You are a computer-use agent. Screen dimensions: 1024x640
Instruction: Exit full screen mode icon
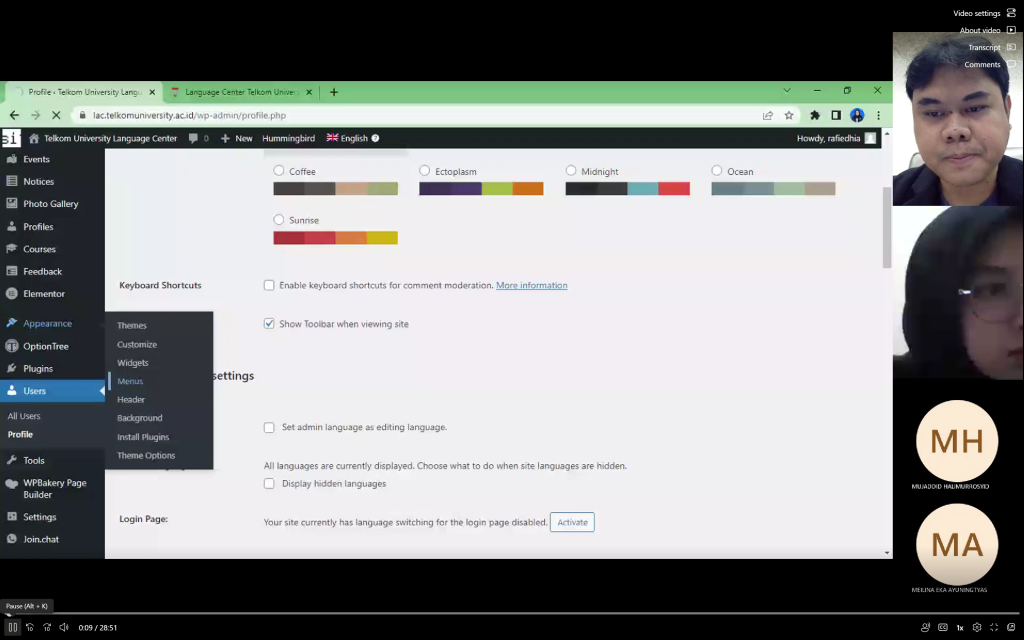(994, 627)
